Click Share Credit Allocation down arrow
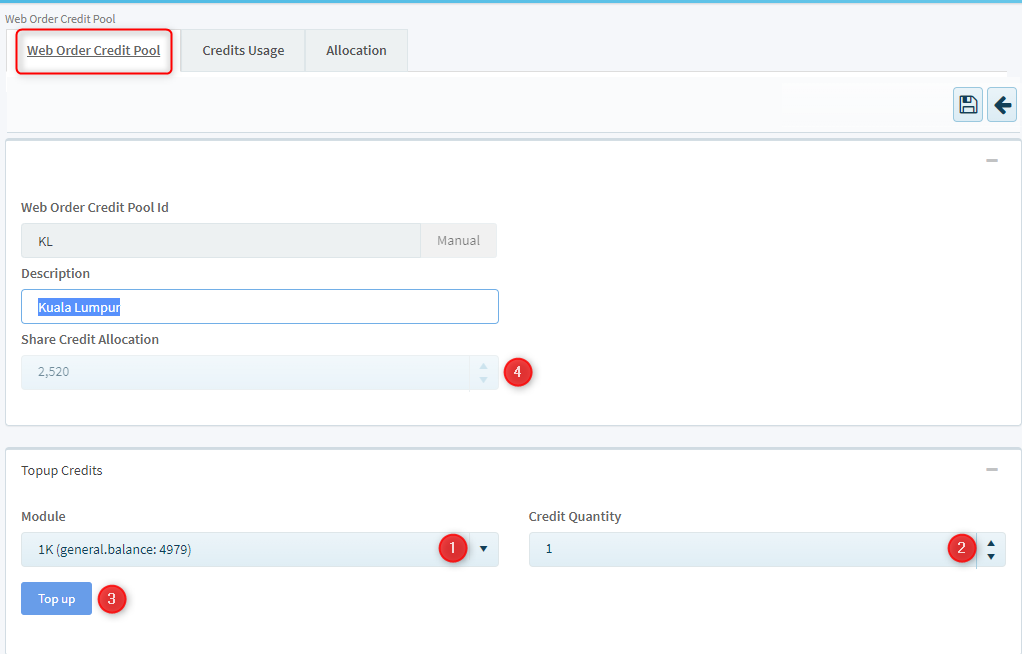Viewport: 1022px width, 654px height. pyautogui.click(x=484, y=379)
